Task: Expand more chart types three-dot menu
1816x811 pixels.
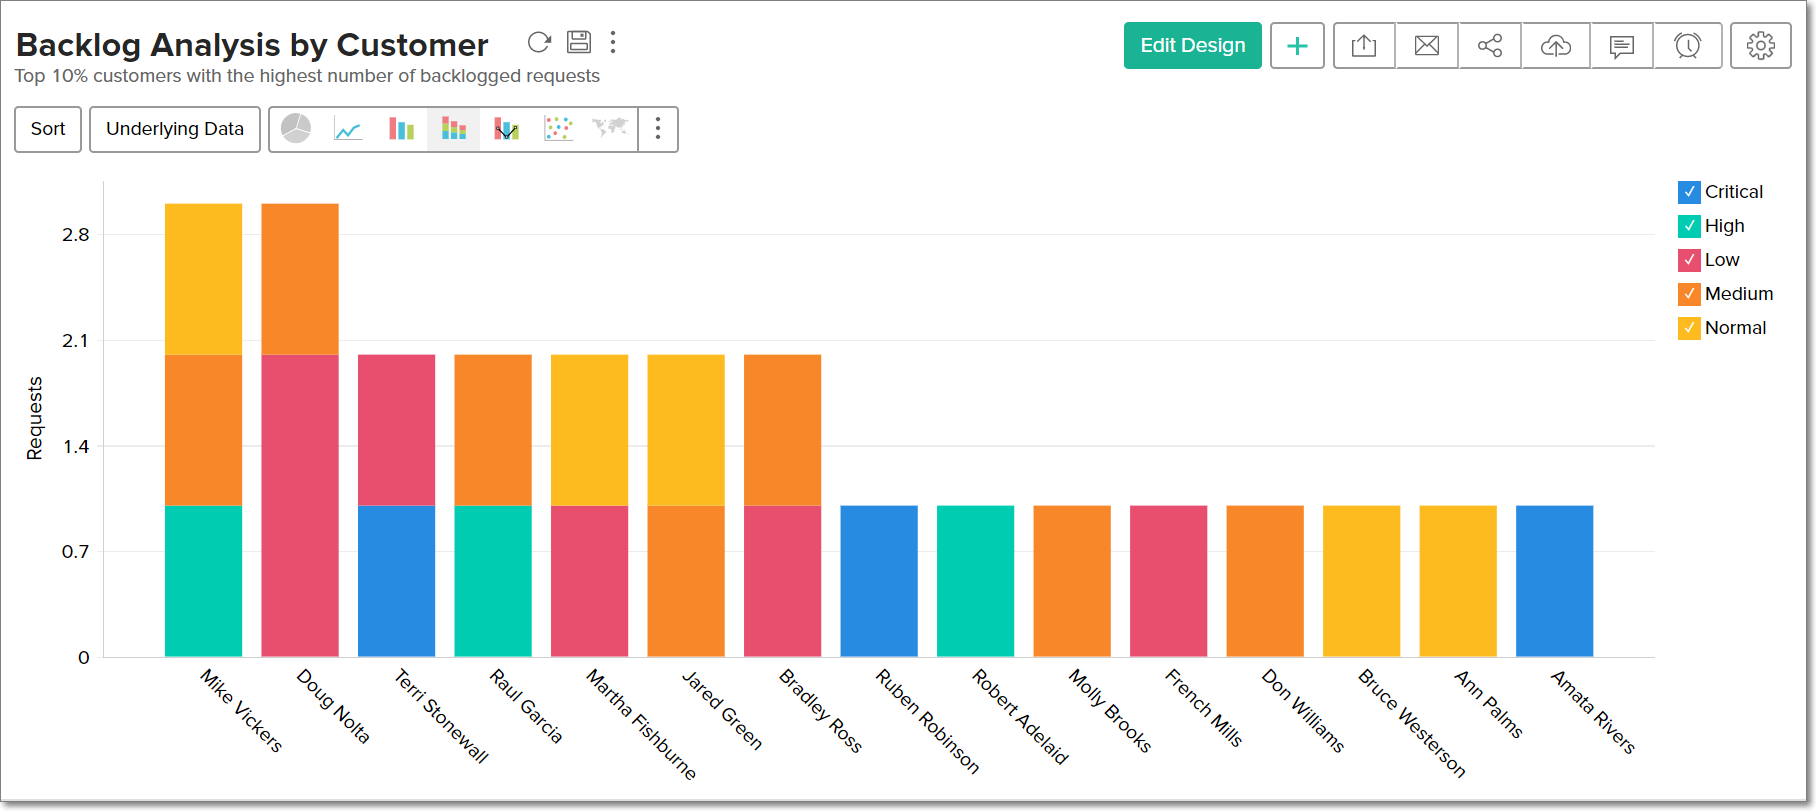Action: (x=658, y=129)
